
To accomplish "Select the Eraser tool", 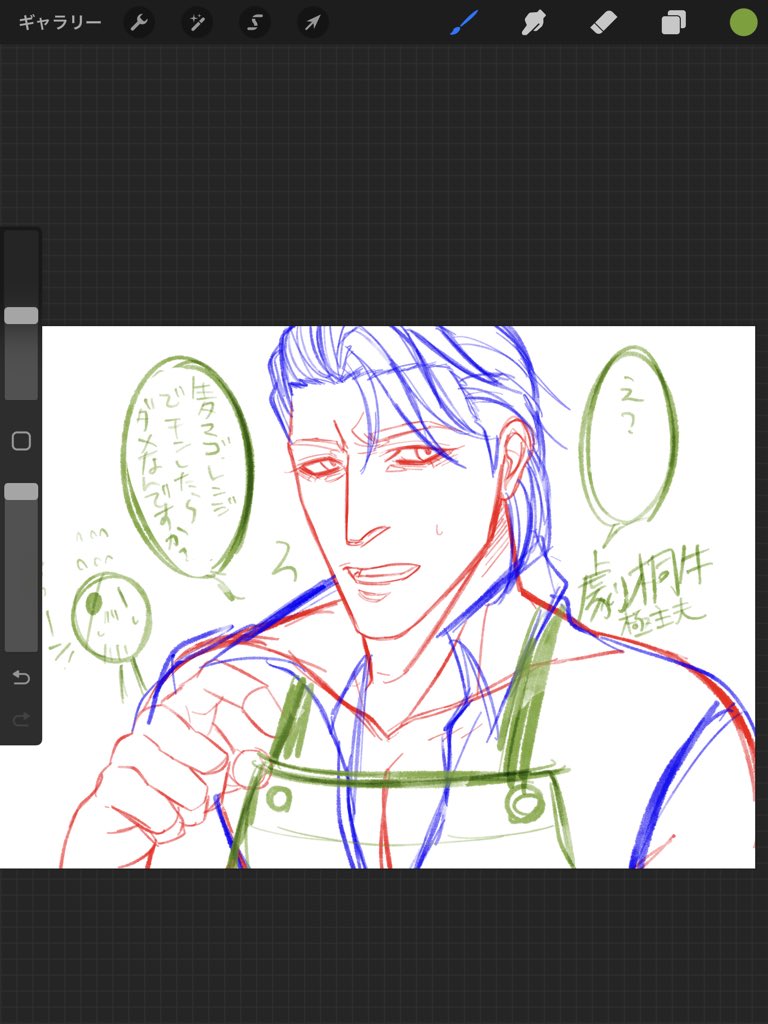I will click(x=603, y=24).
